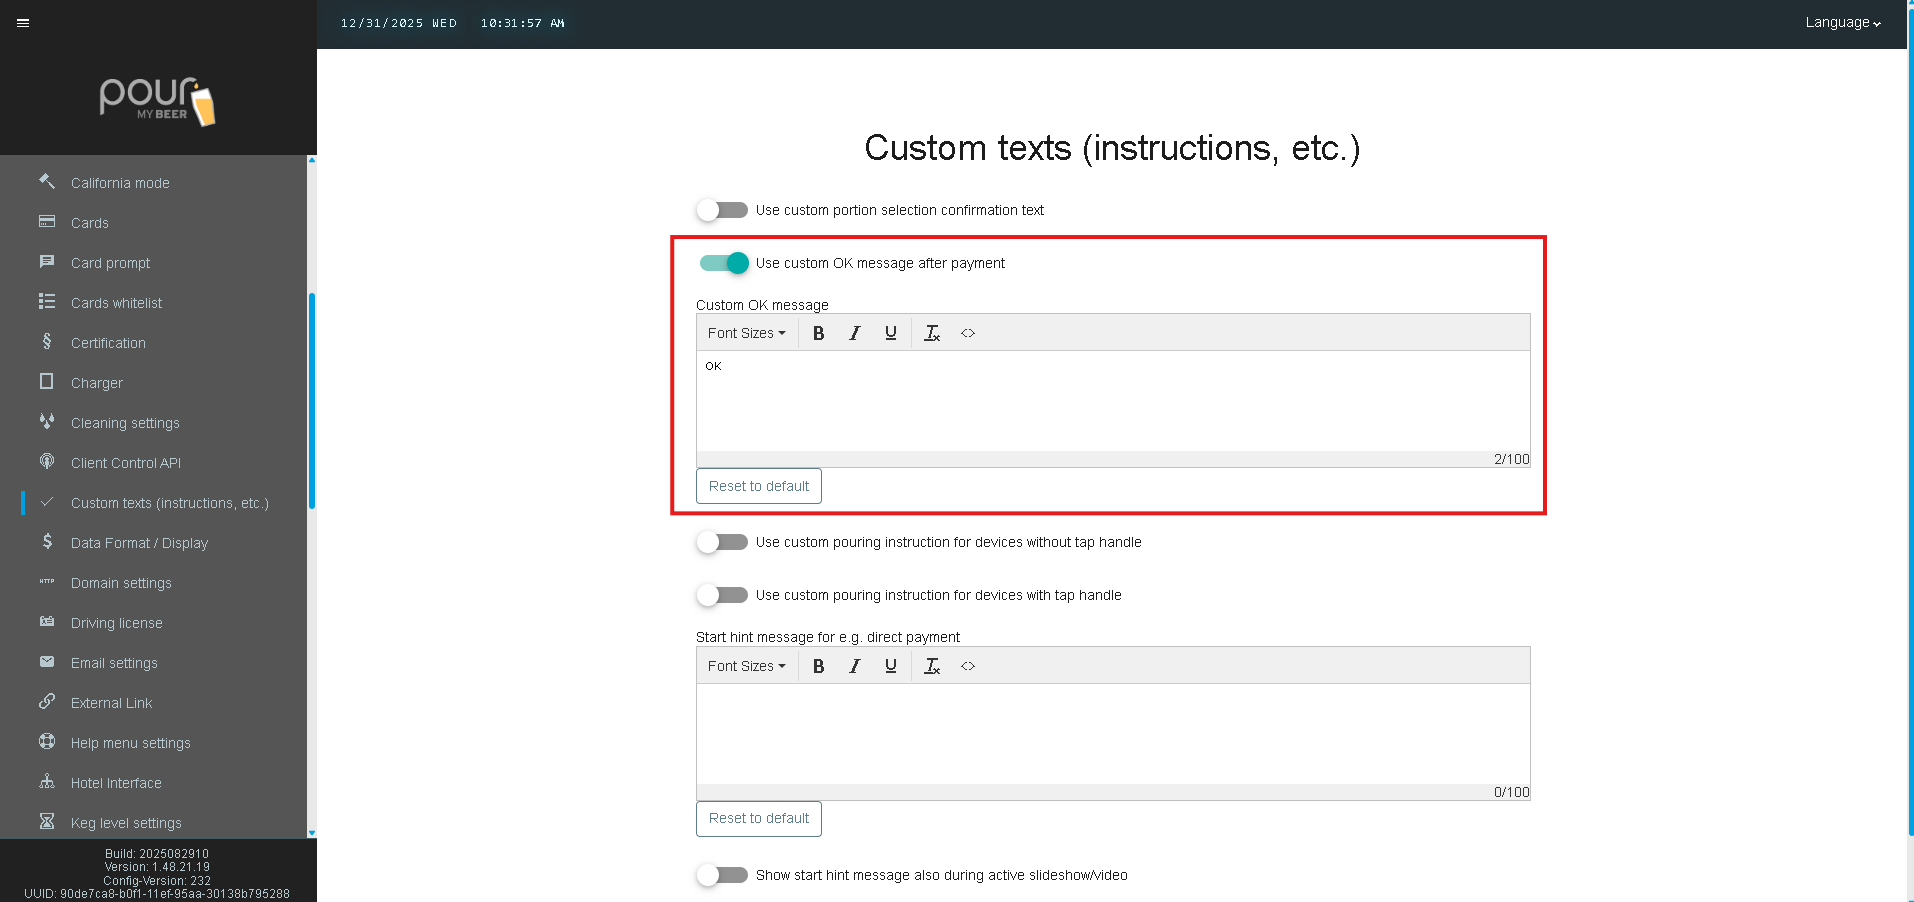The height and width of the screenshot is (902, 1914).
Task: Open Data Format / Display settings
Action: [x=139, y=543]
